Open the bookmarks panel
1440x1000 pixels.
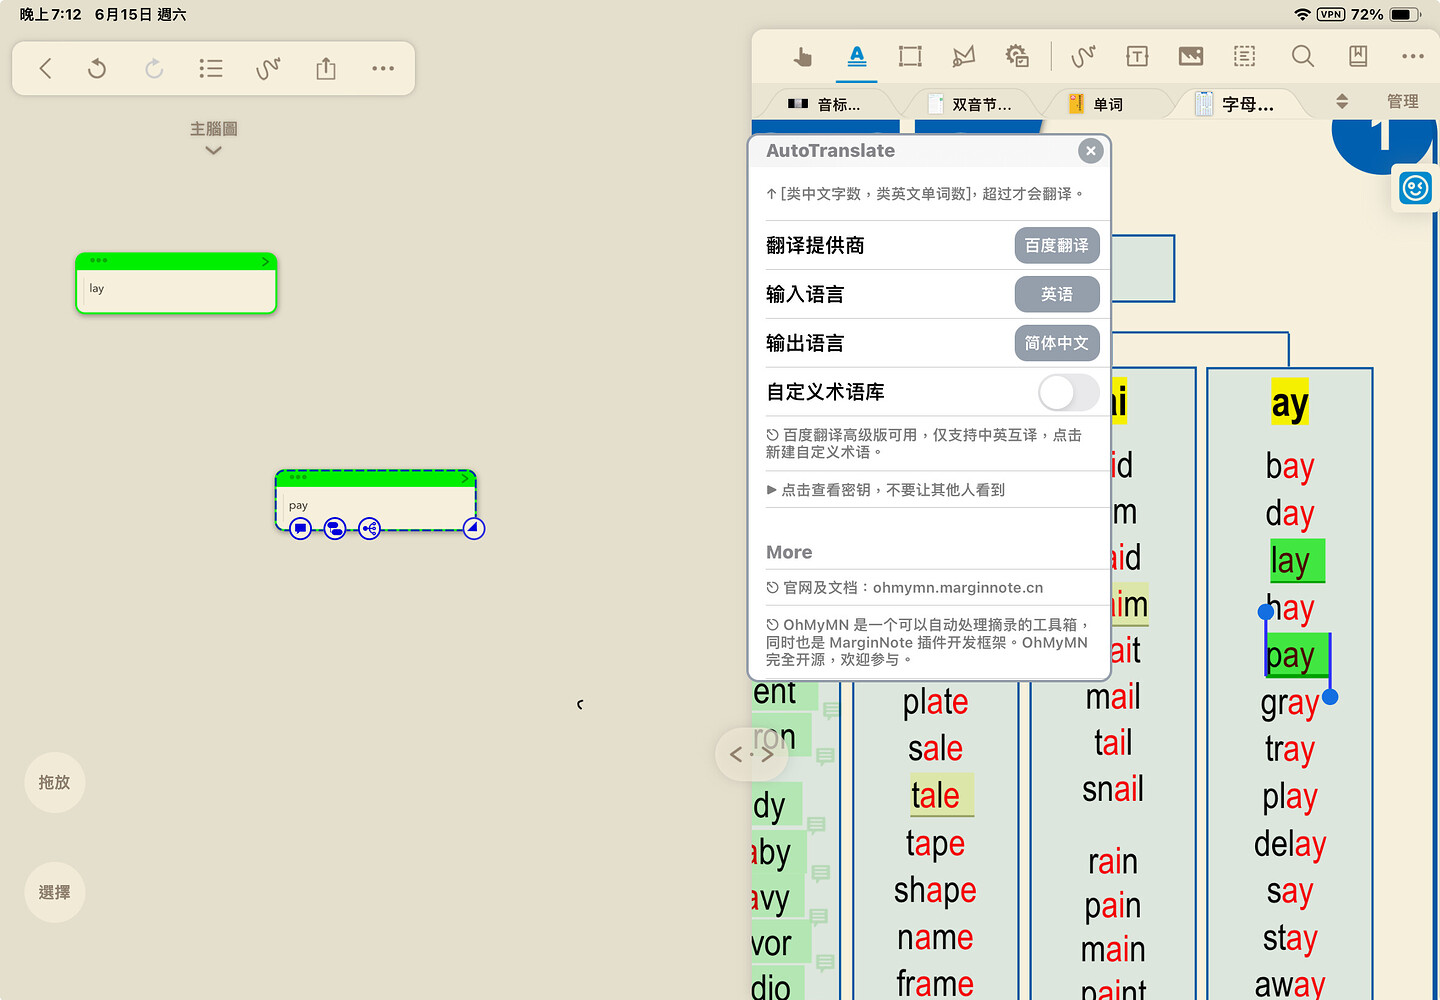point(1358,56)
